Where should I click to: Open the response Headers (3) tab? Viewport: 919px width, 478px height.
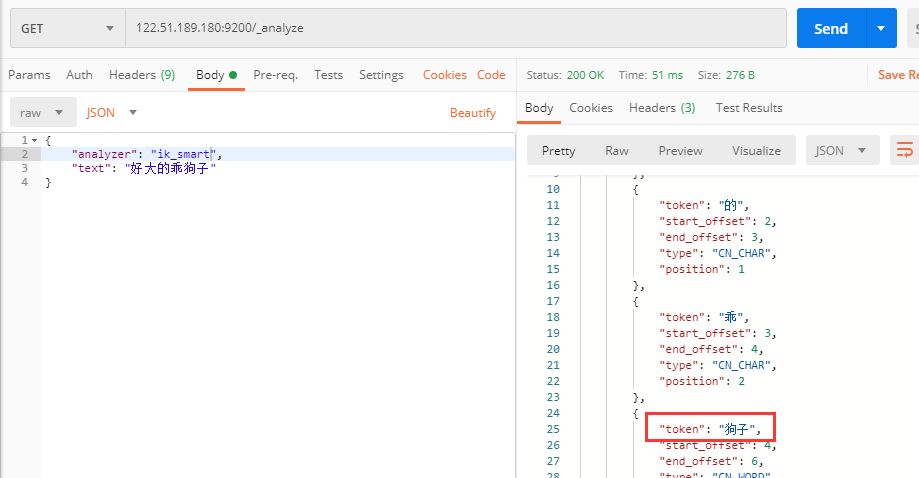tap(662, 108)
